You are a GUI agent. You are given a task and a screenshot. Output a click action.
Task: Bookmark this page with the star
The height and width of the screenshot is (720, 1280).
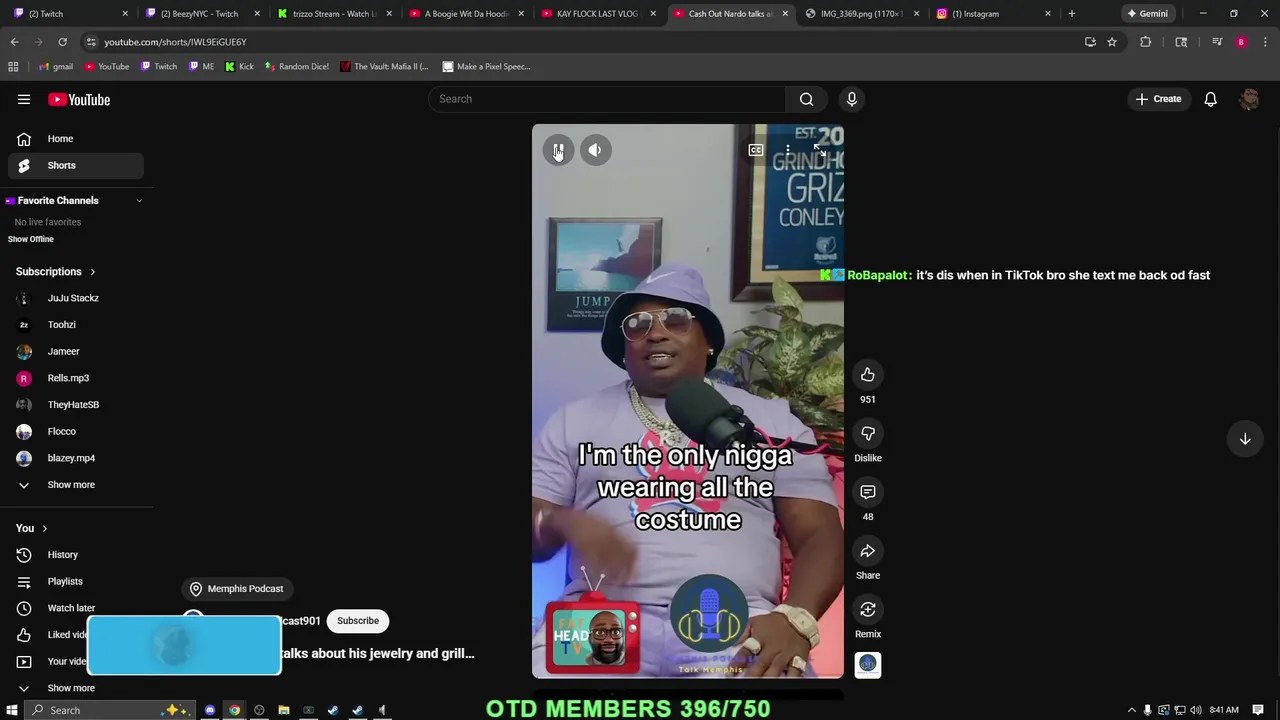pos(1111,42)
